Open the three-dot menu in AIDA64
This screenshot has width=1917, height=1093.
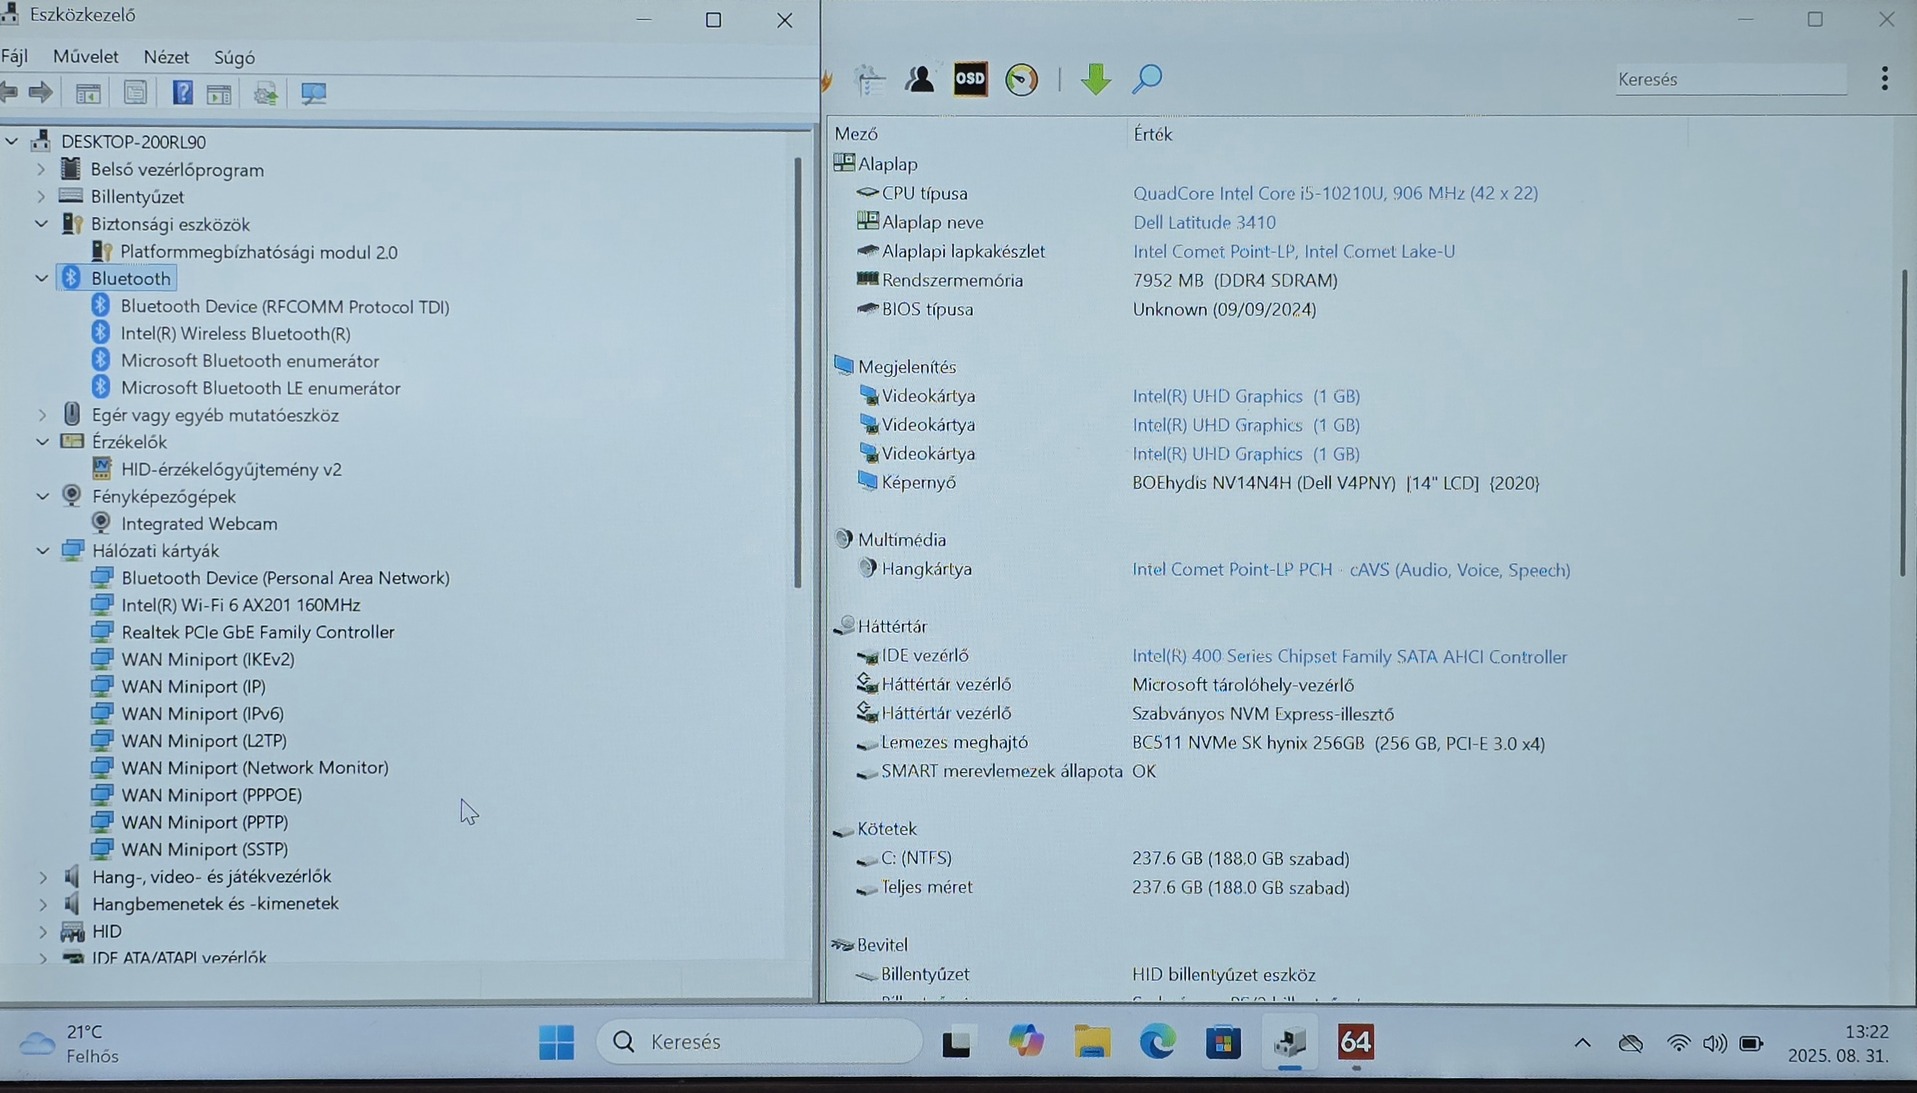coord(1884,79)
